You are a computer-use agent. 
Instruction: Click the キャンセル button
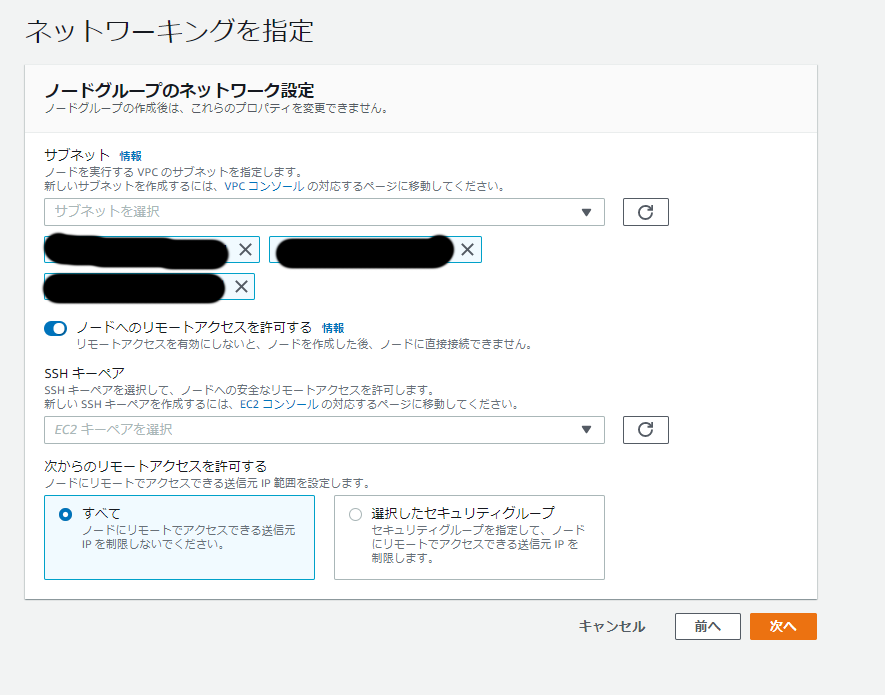(x=612, y=627)
